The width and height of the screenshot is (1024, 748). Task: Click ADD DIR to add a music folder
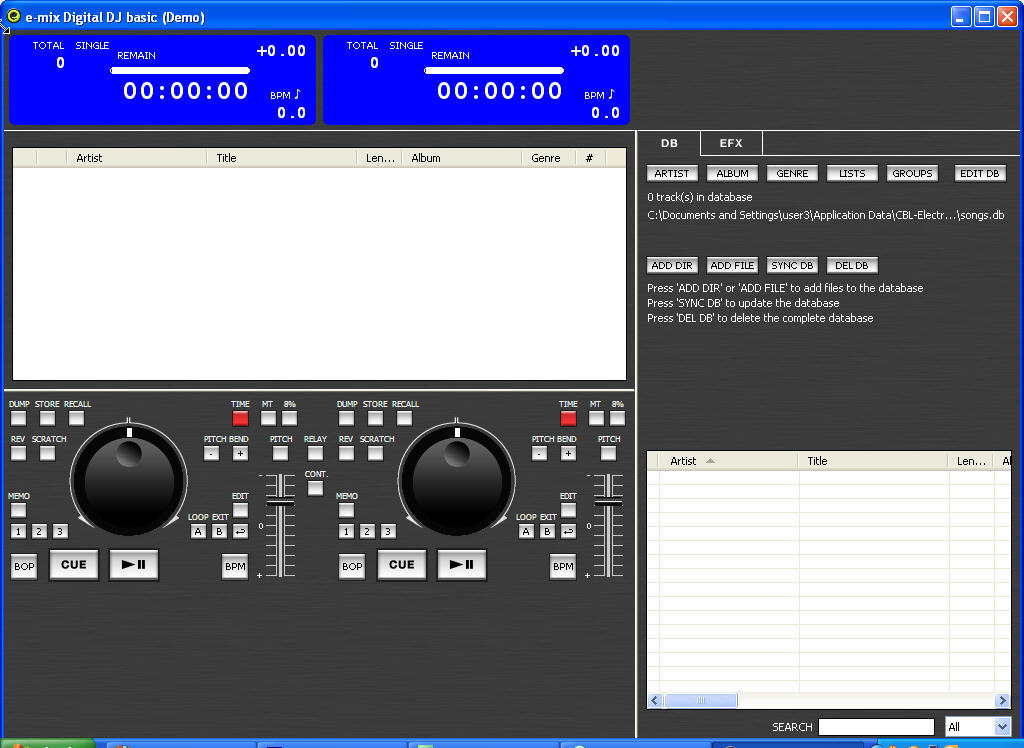click(x=671, y=265)
